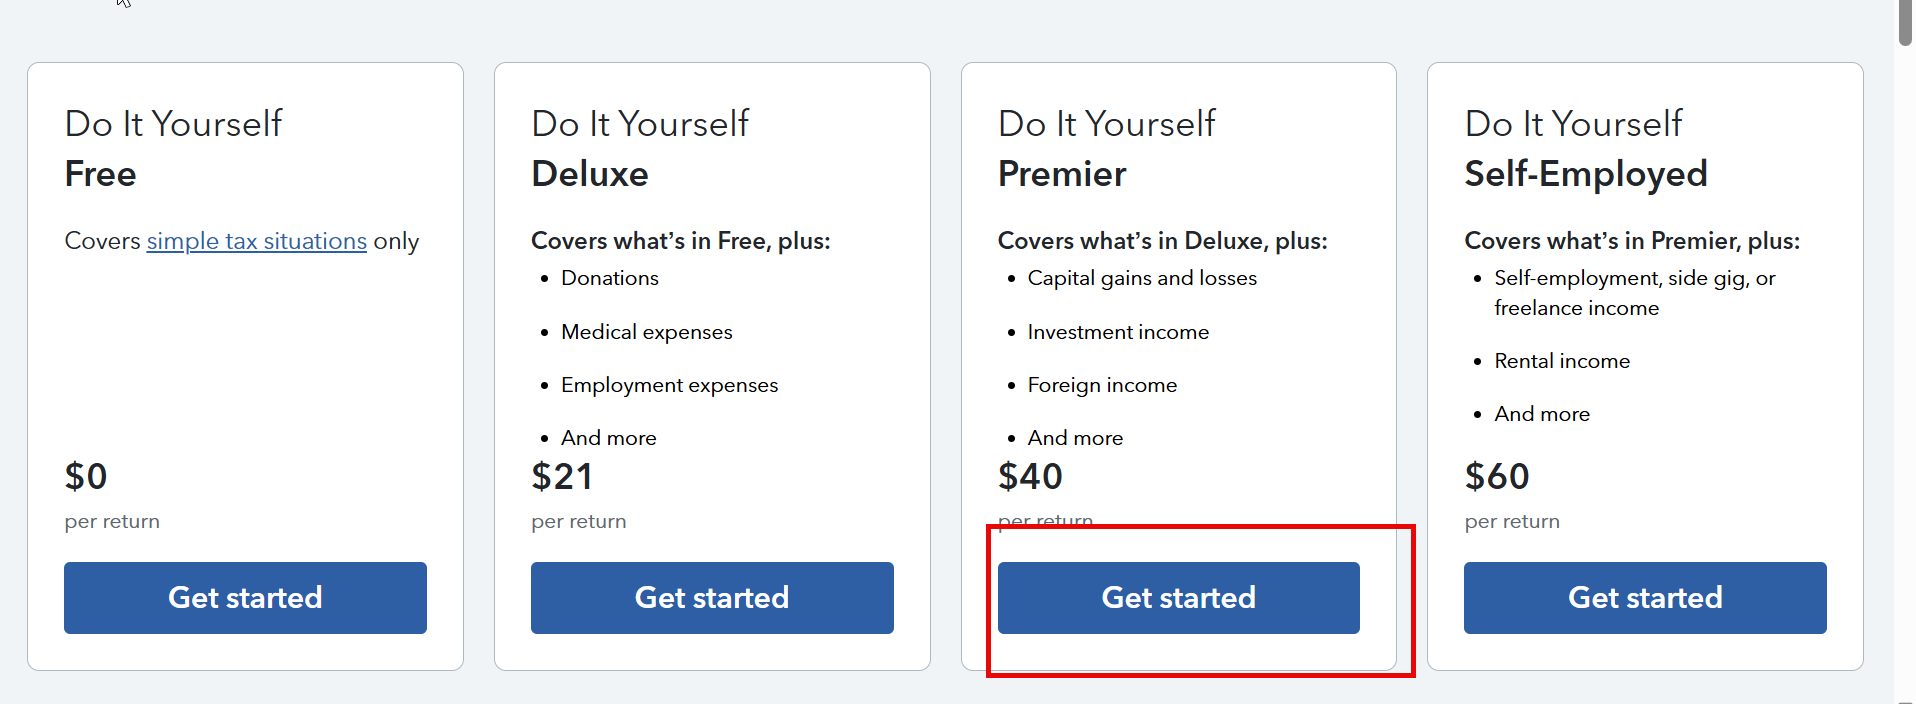Open the simple tax situations link
This screenshot has height=704, width=1916.
256,241
